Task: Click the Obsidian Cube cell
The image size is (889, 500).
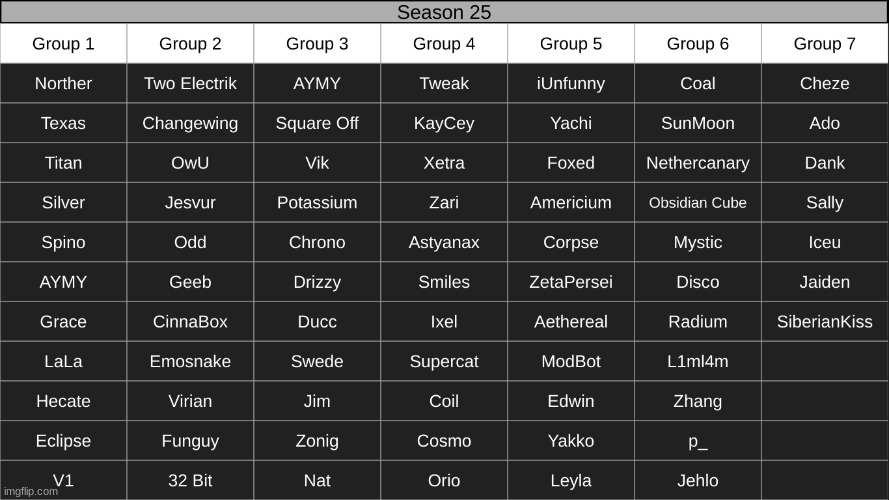Action: [x=698, y=202]
